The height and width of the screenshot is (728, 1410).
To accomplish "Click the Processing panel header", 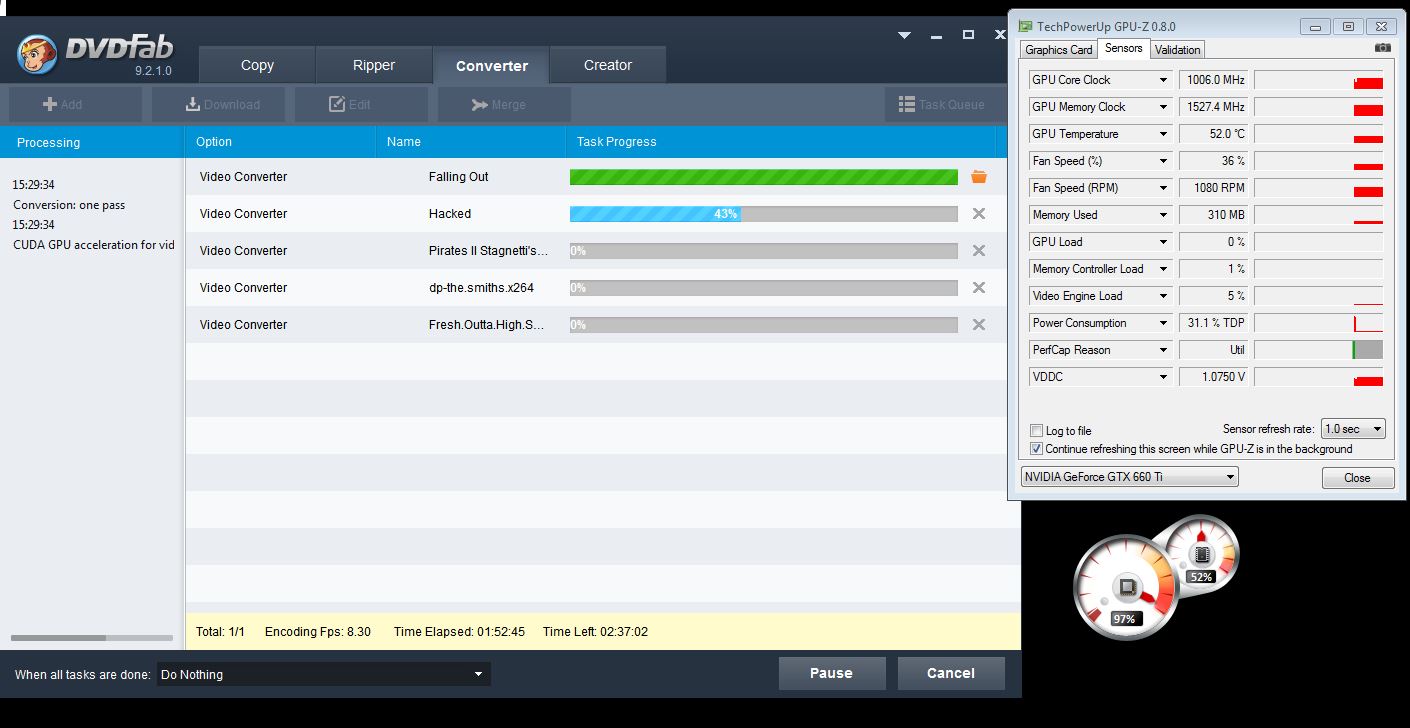I will 92,142.
